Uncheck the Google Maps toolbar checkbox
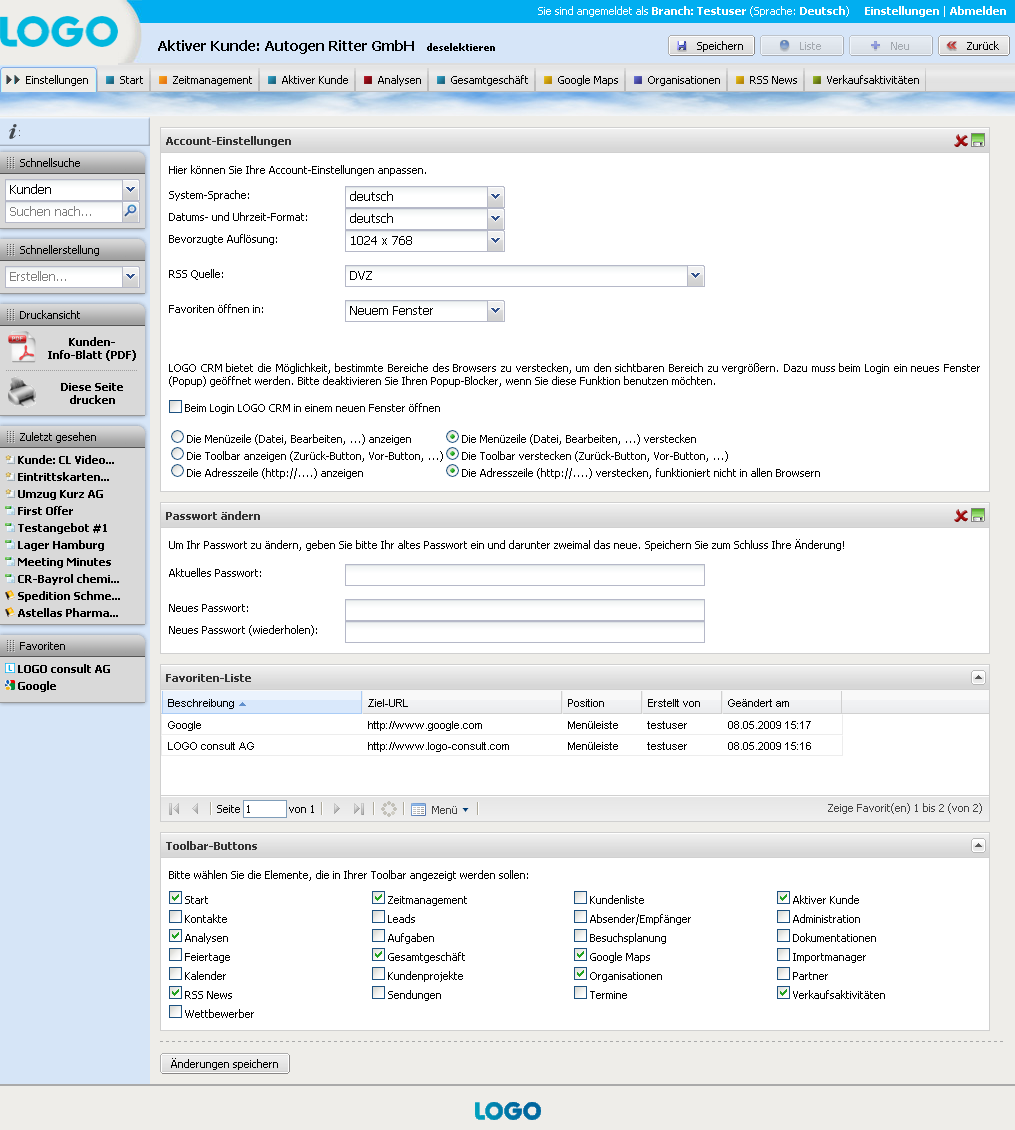The width and height of the screenshot is (1015, 1130). 580,955
